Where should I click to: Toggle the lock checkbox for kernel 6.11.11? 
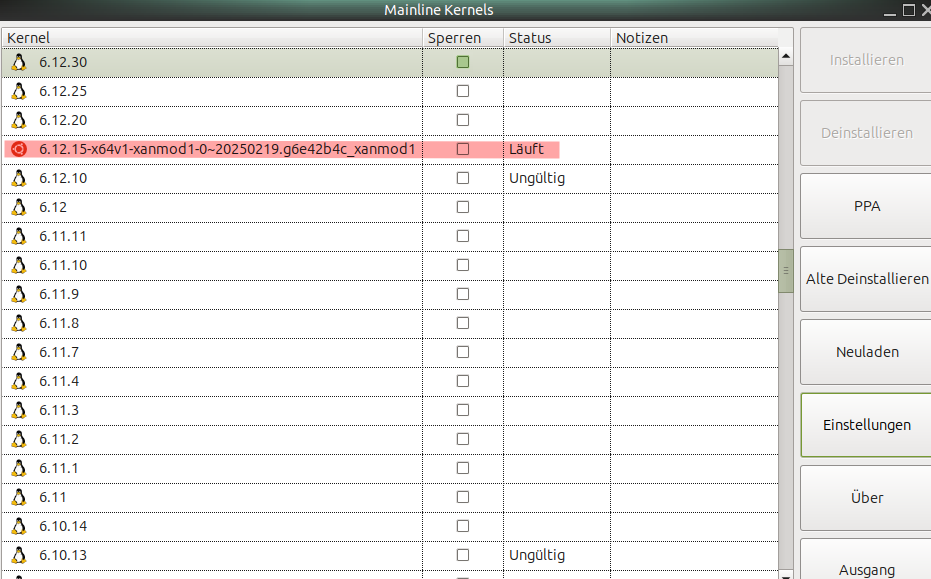463,236
